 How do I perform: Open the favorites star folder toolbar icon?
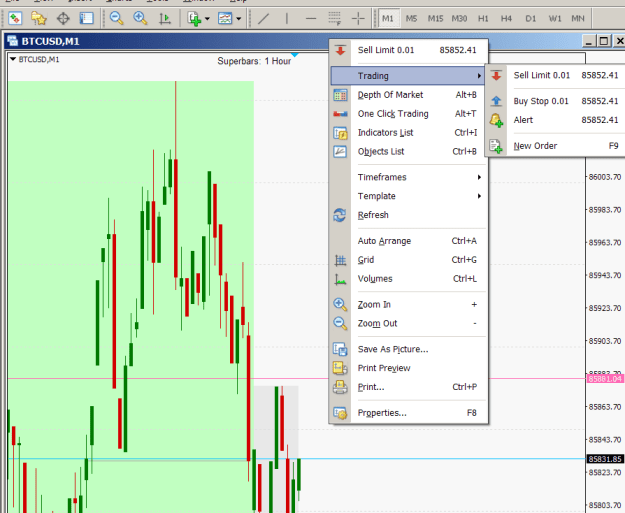(x=39, y=18)
